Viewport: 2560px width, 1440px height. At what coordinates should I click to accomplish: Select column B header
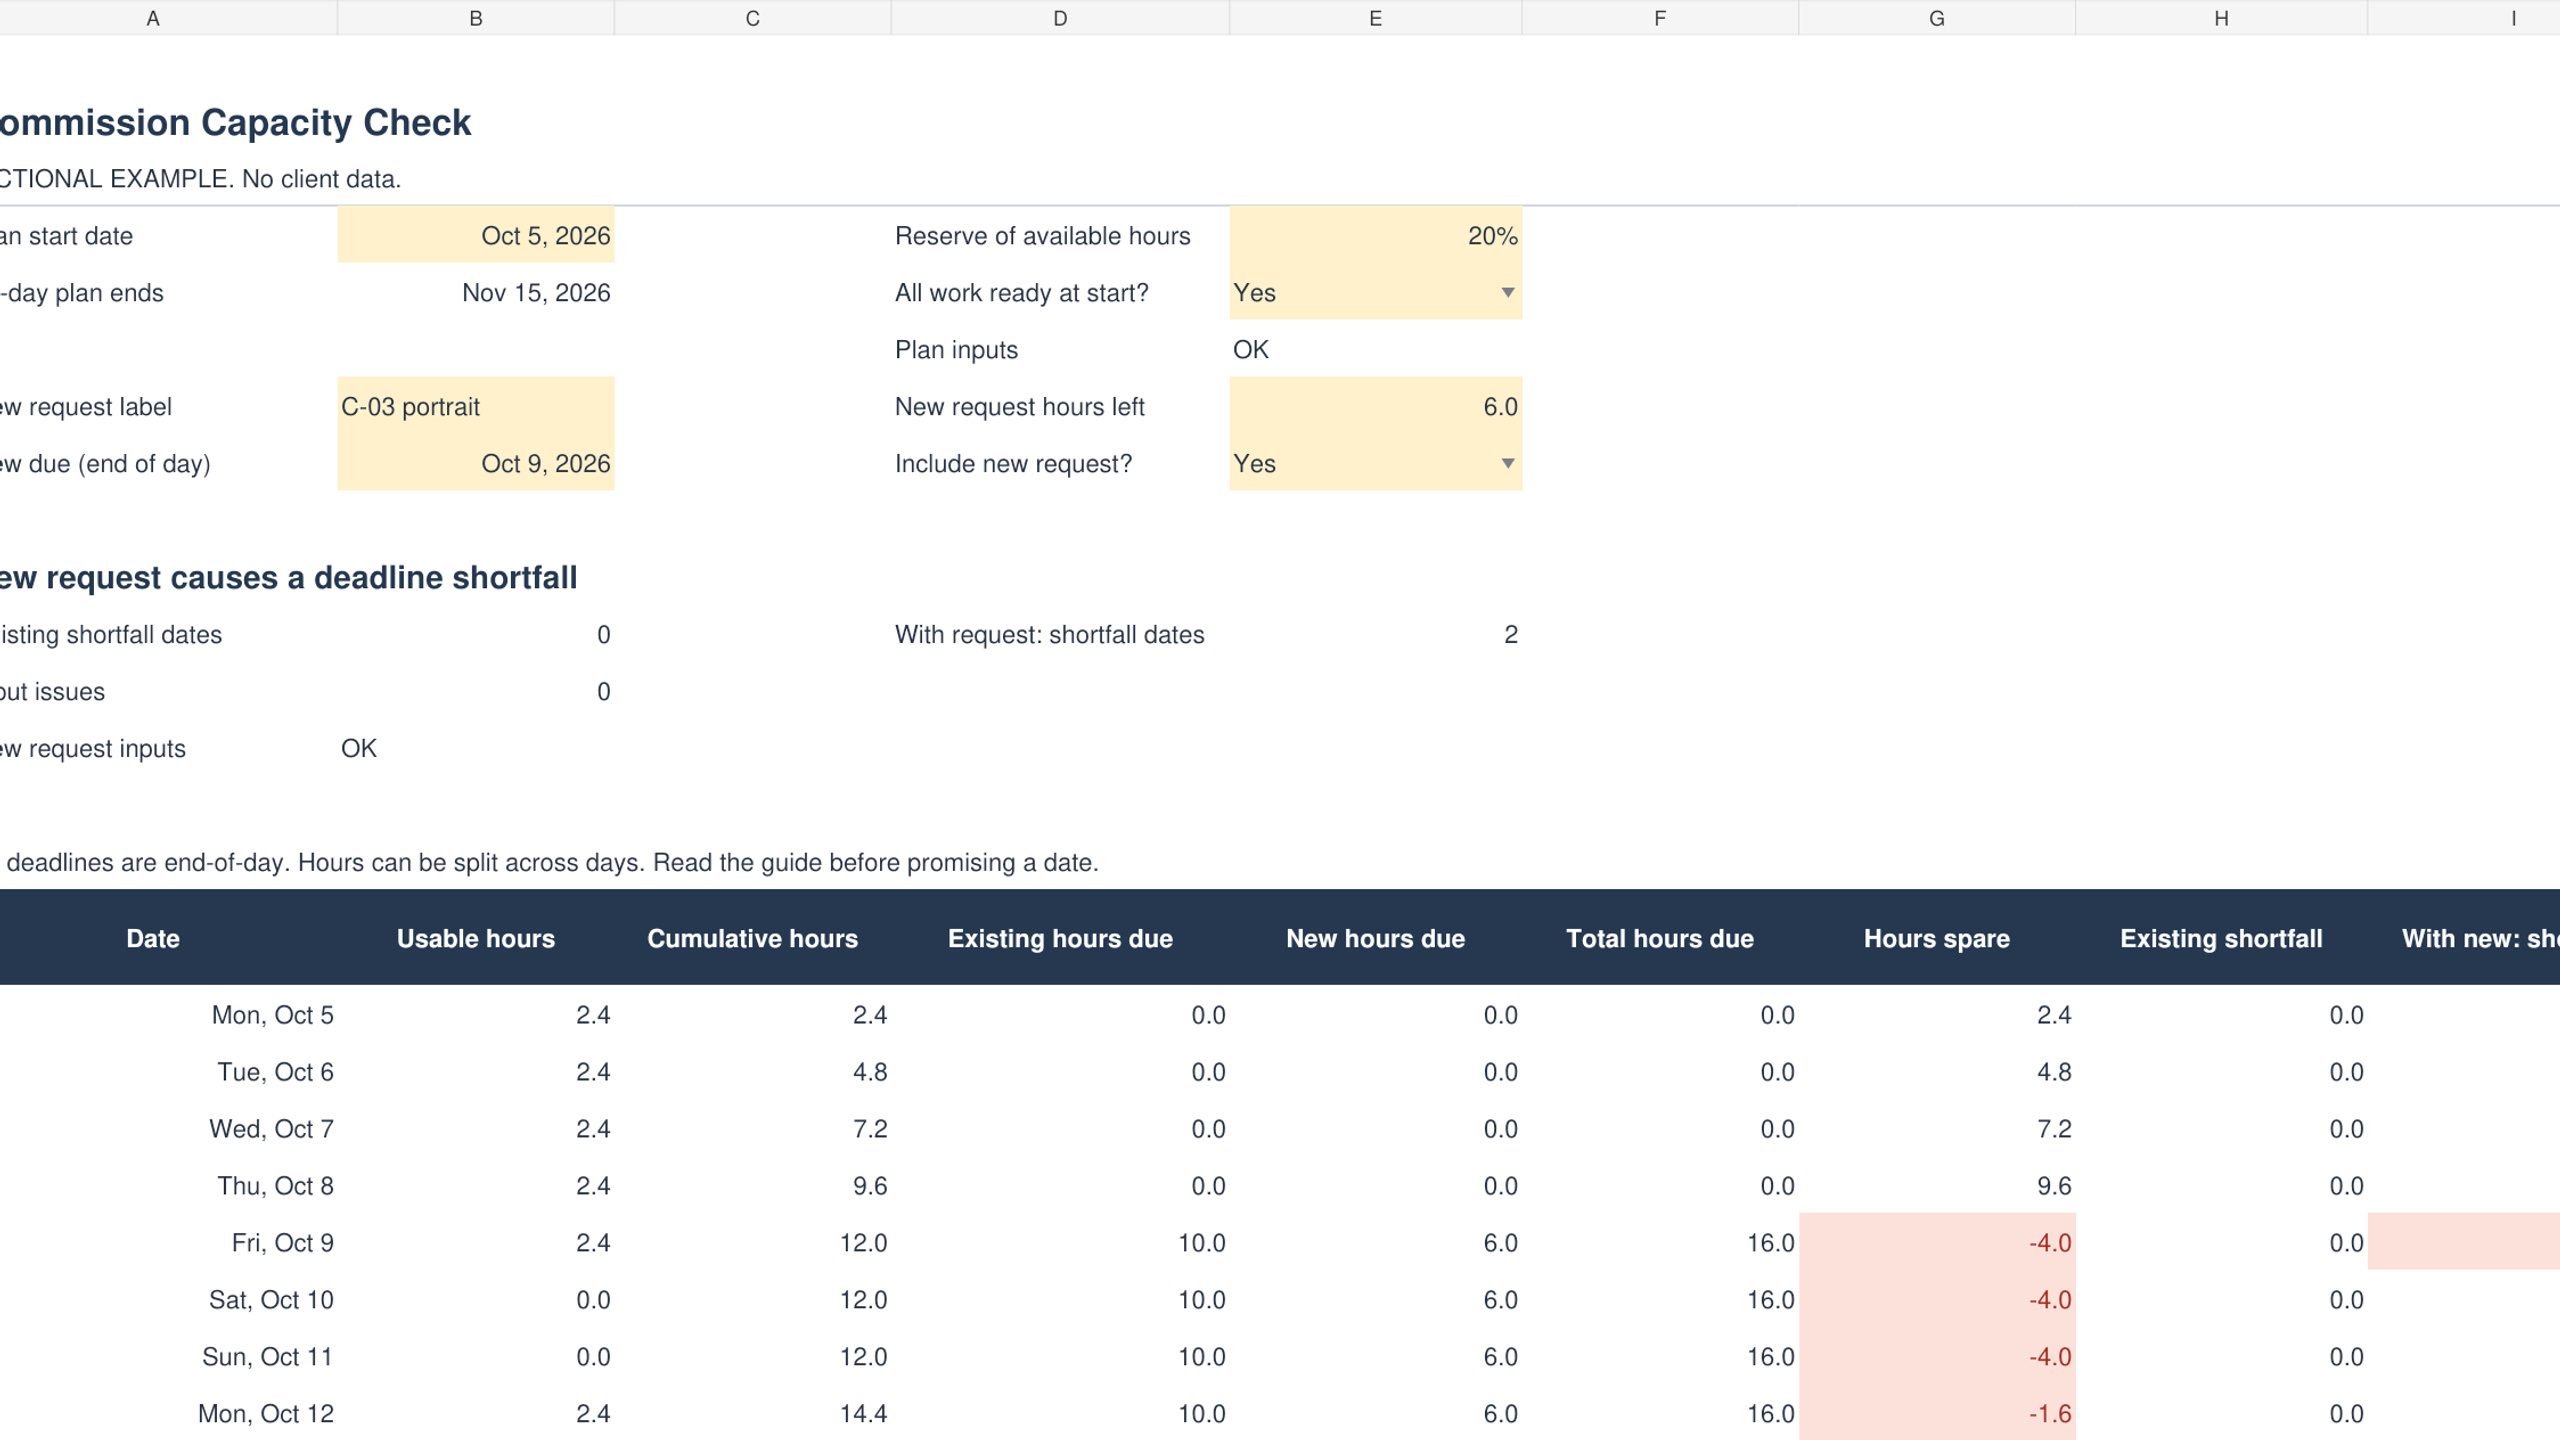[476, 18]
